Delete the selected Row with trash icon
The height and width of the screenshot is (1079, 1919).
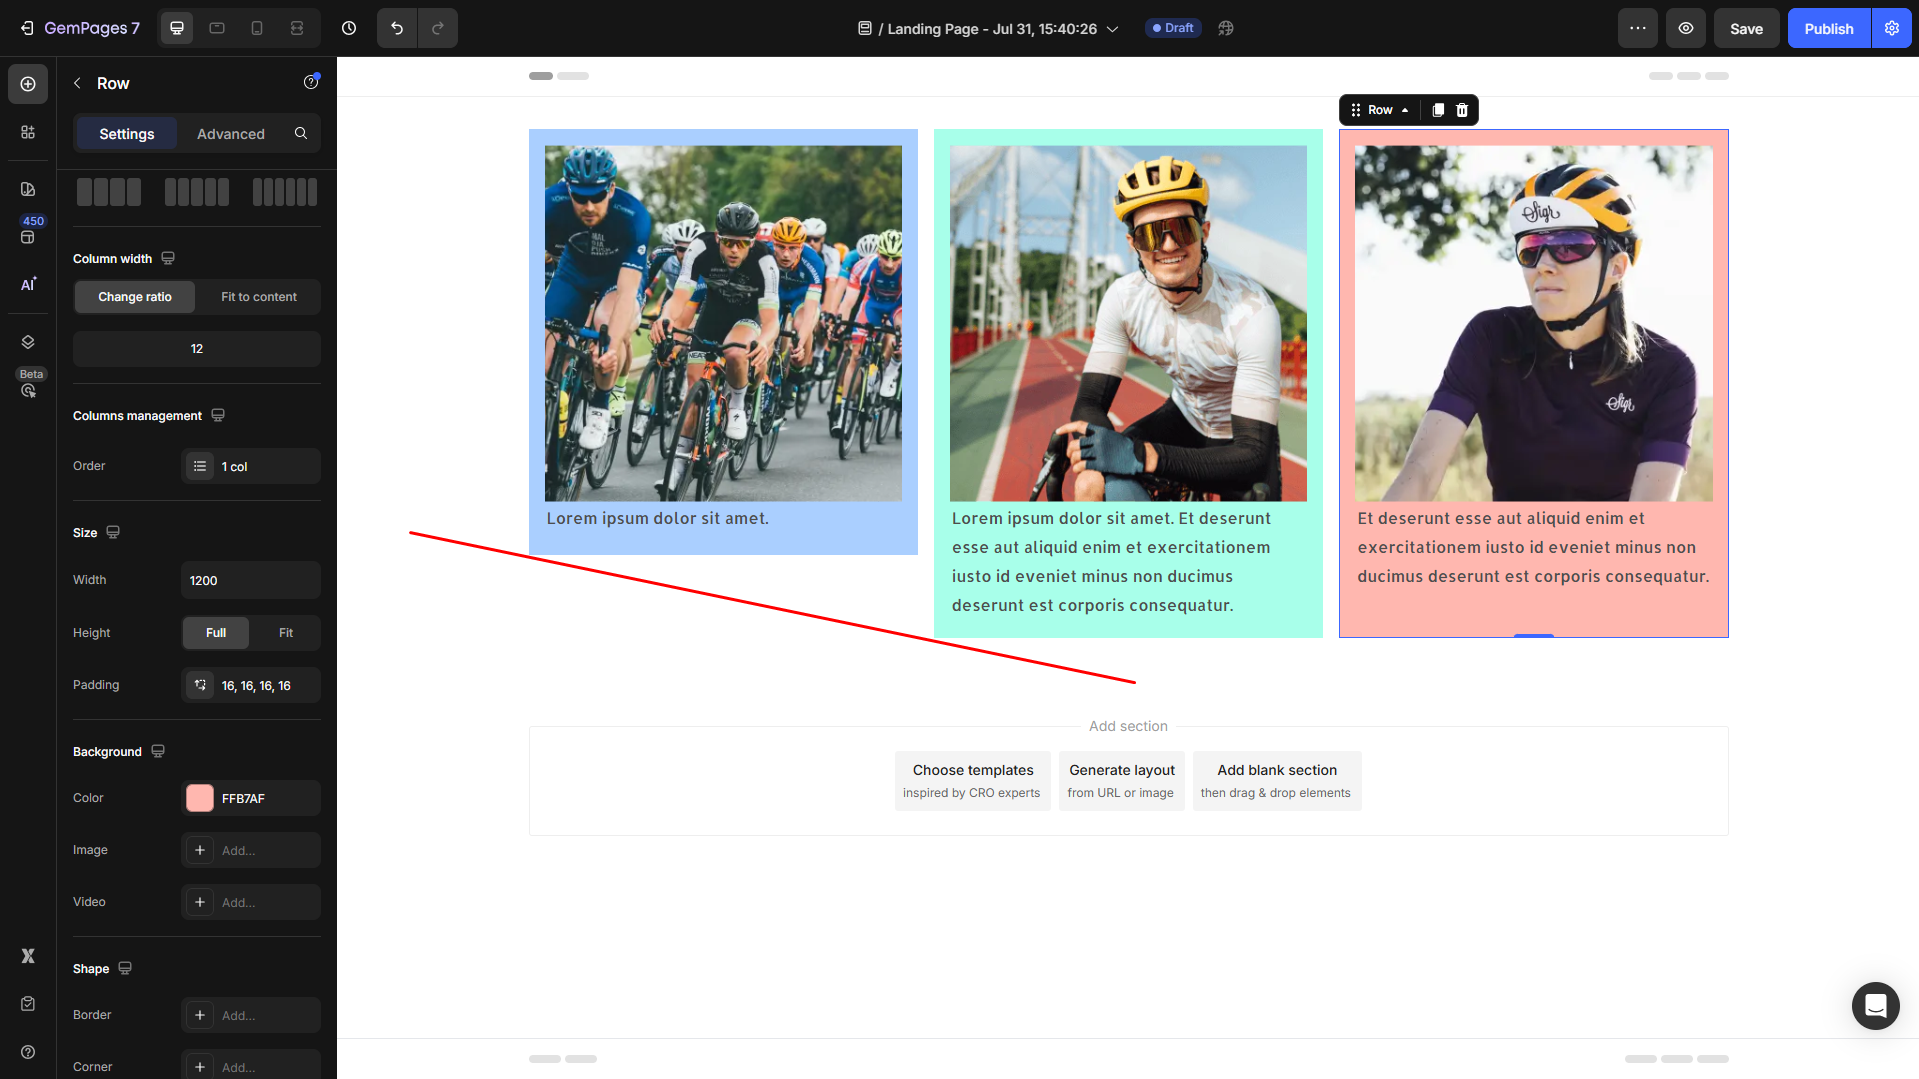click(x=1462, y=110)
